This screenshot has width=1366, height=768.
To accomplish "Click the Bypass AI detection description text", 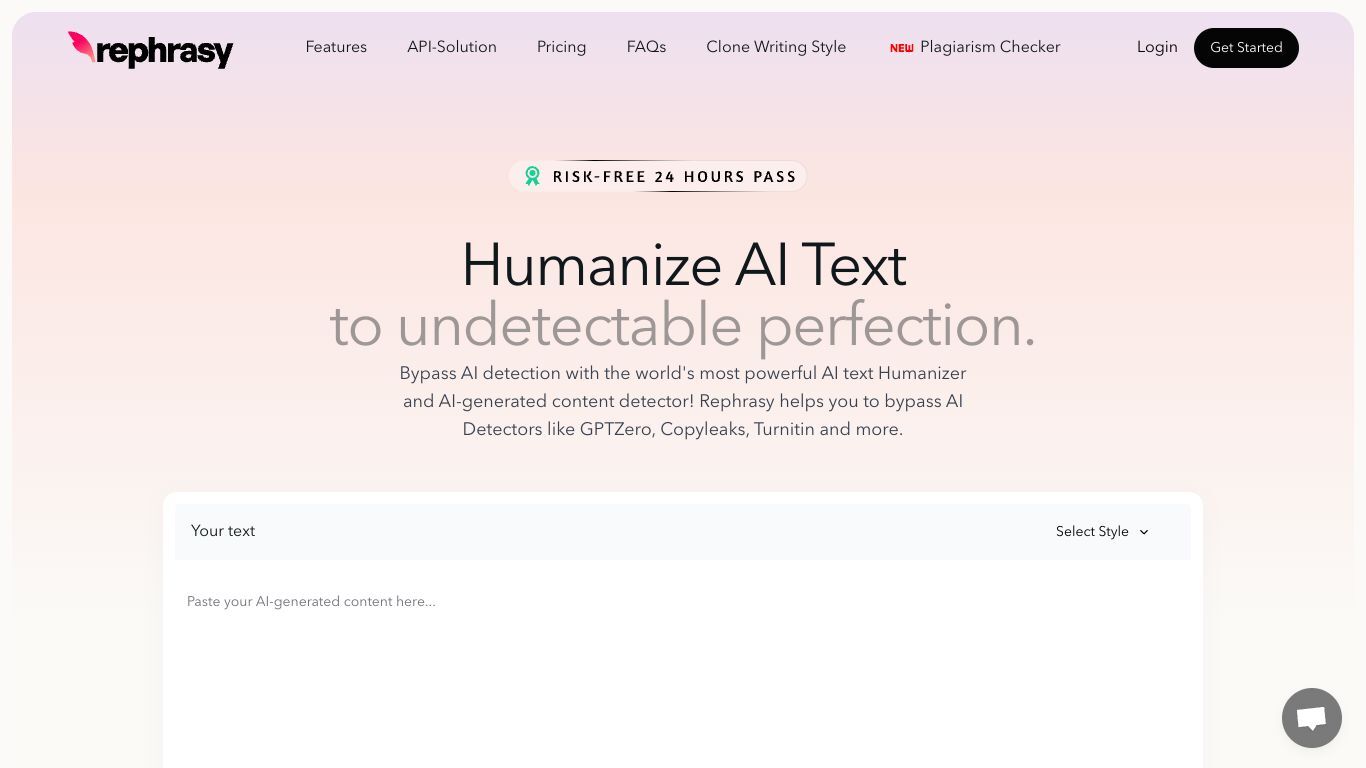I will click(x=683, y=401).
